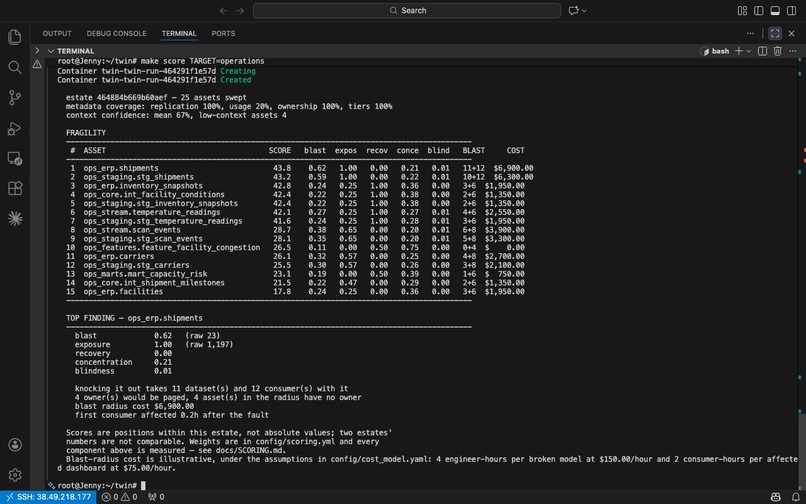Viewport: 806px width, 504px height.
Task: Switch to the DEBUG CONSOLE tab
Action: [116, 33]
